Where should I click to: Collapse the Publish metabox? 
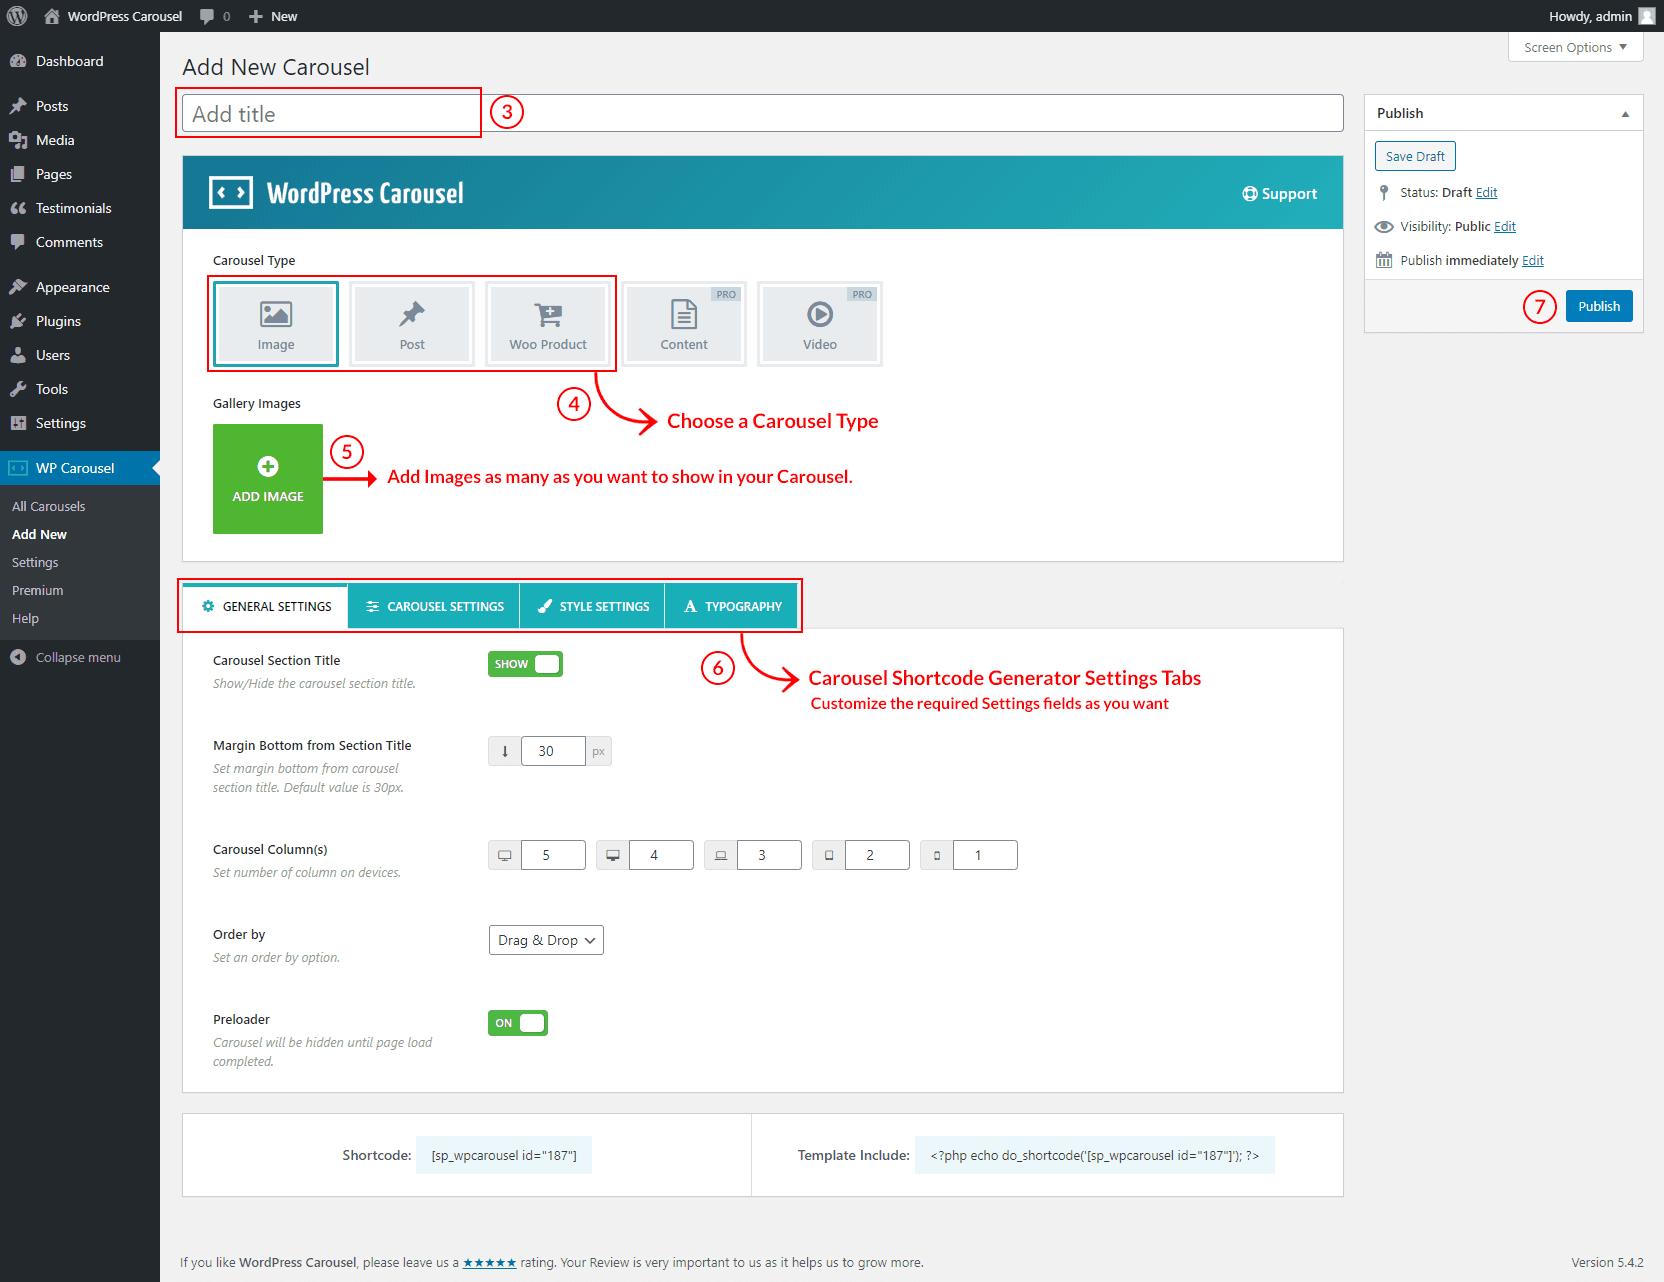(x=1625, y=114)
